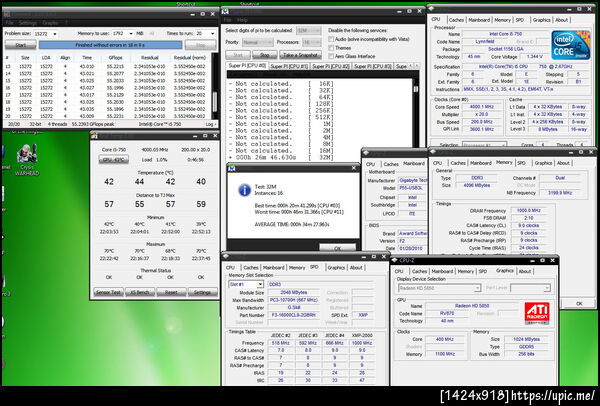The height and width of the screenshot is (406, 600).
Task: Click the Intel Core i5 750 Name field in CPU-Z
Action: (504, 34)
